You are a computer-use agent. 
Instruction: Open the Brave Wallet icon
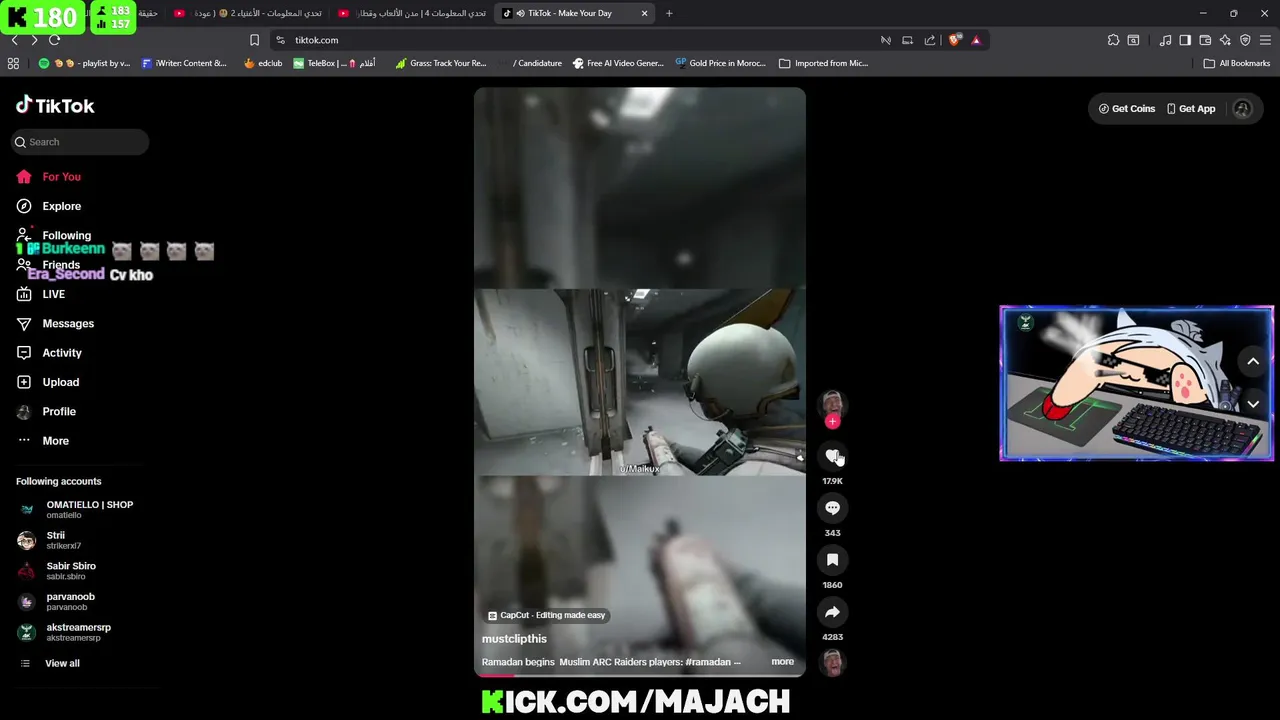pos(1205,40)
